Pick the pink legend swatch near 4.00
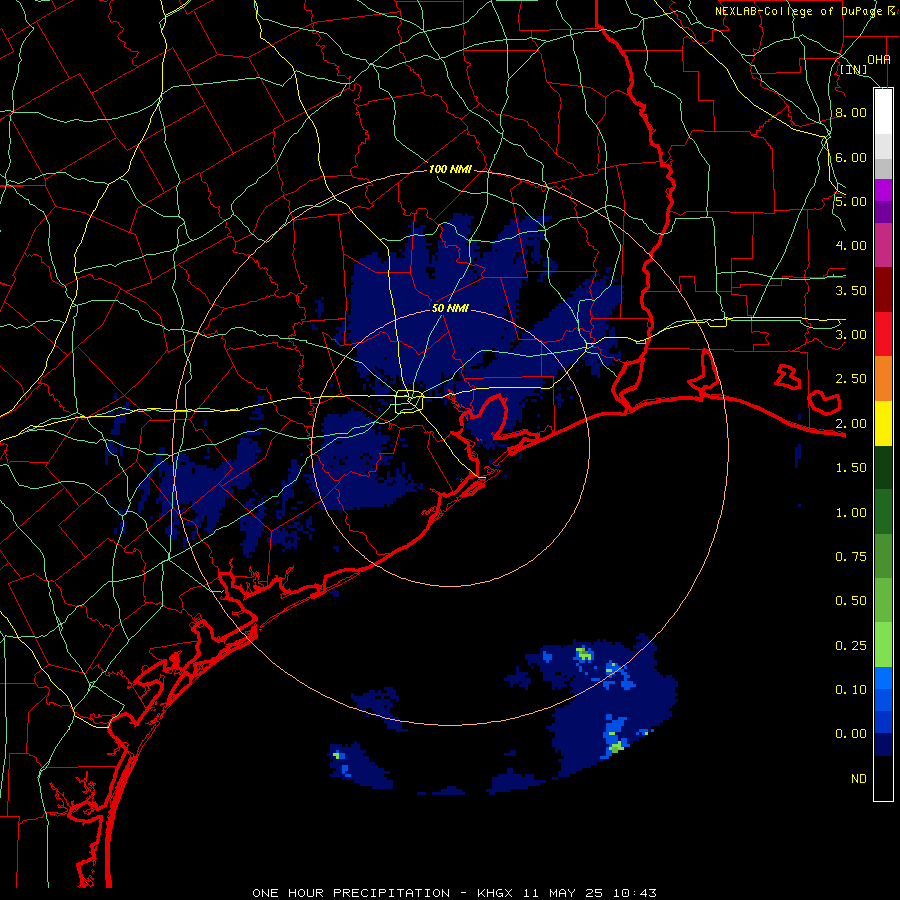This screenshot has height=900, width=900. click(x=883, y=246)
